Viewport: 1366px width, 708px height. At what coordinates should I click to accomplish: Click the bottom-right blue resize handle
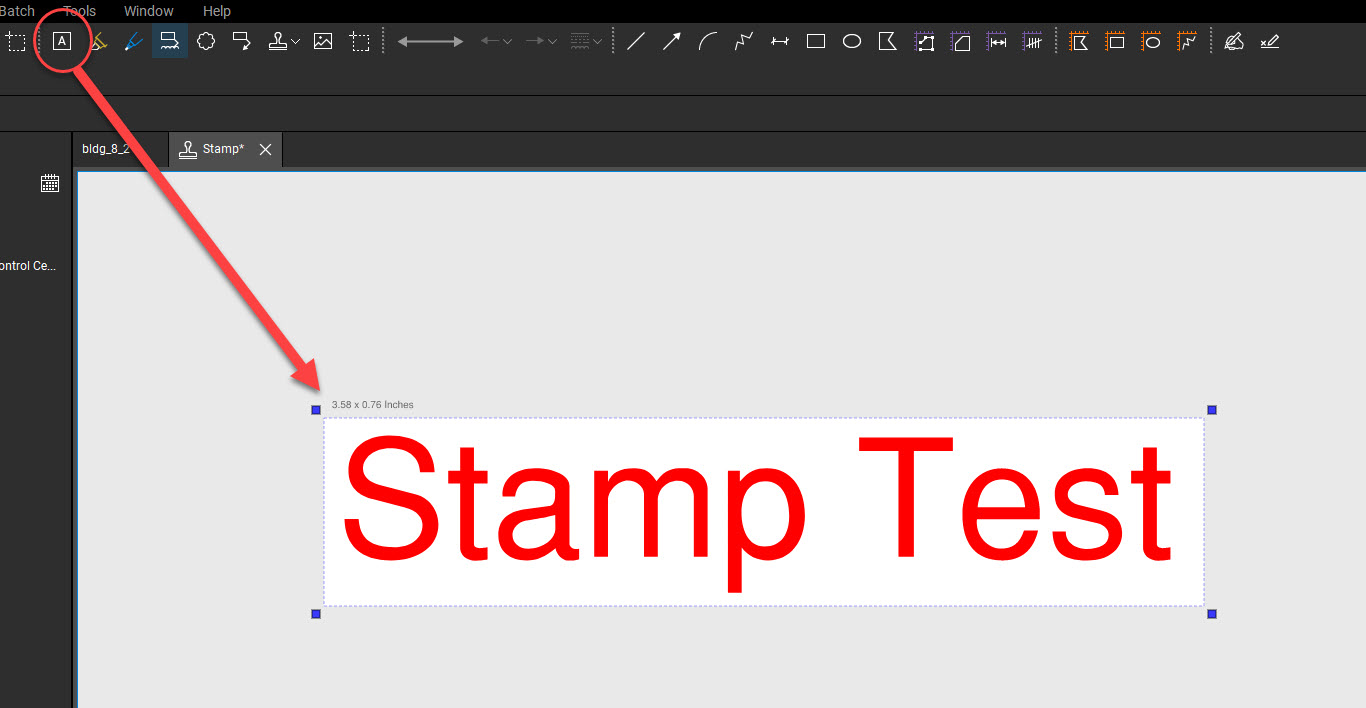tap(1212, 614)
